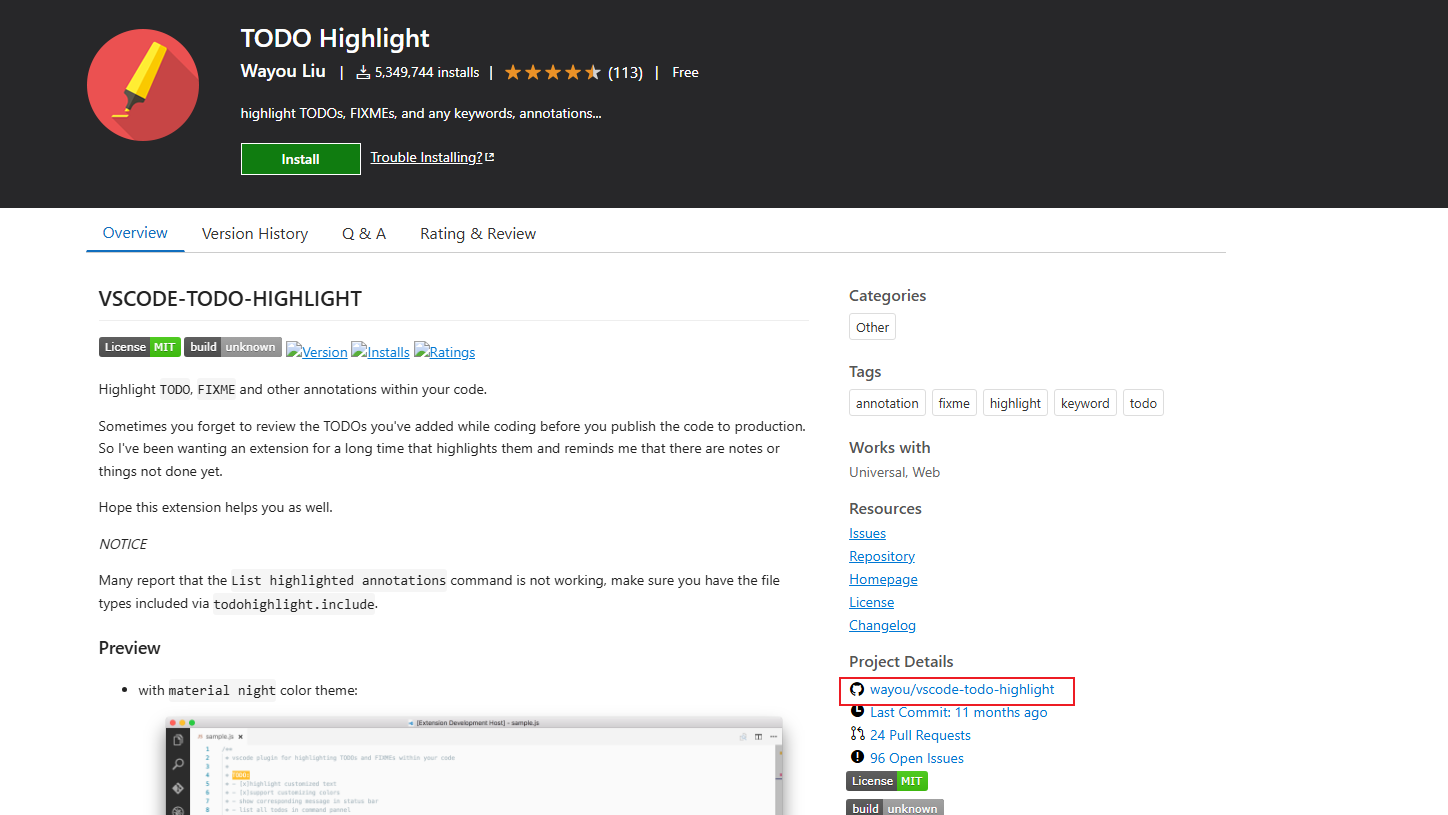Click the build unknown badge in sidebar

pos(895,807)
